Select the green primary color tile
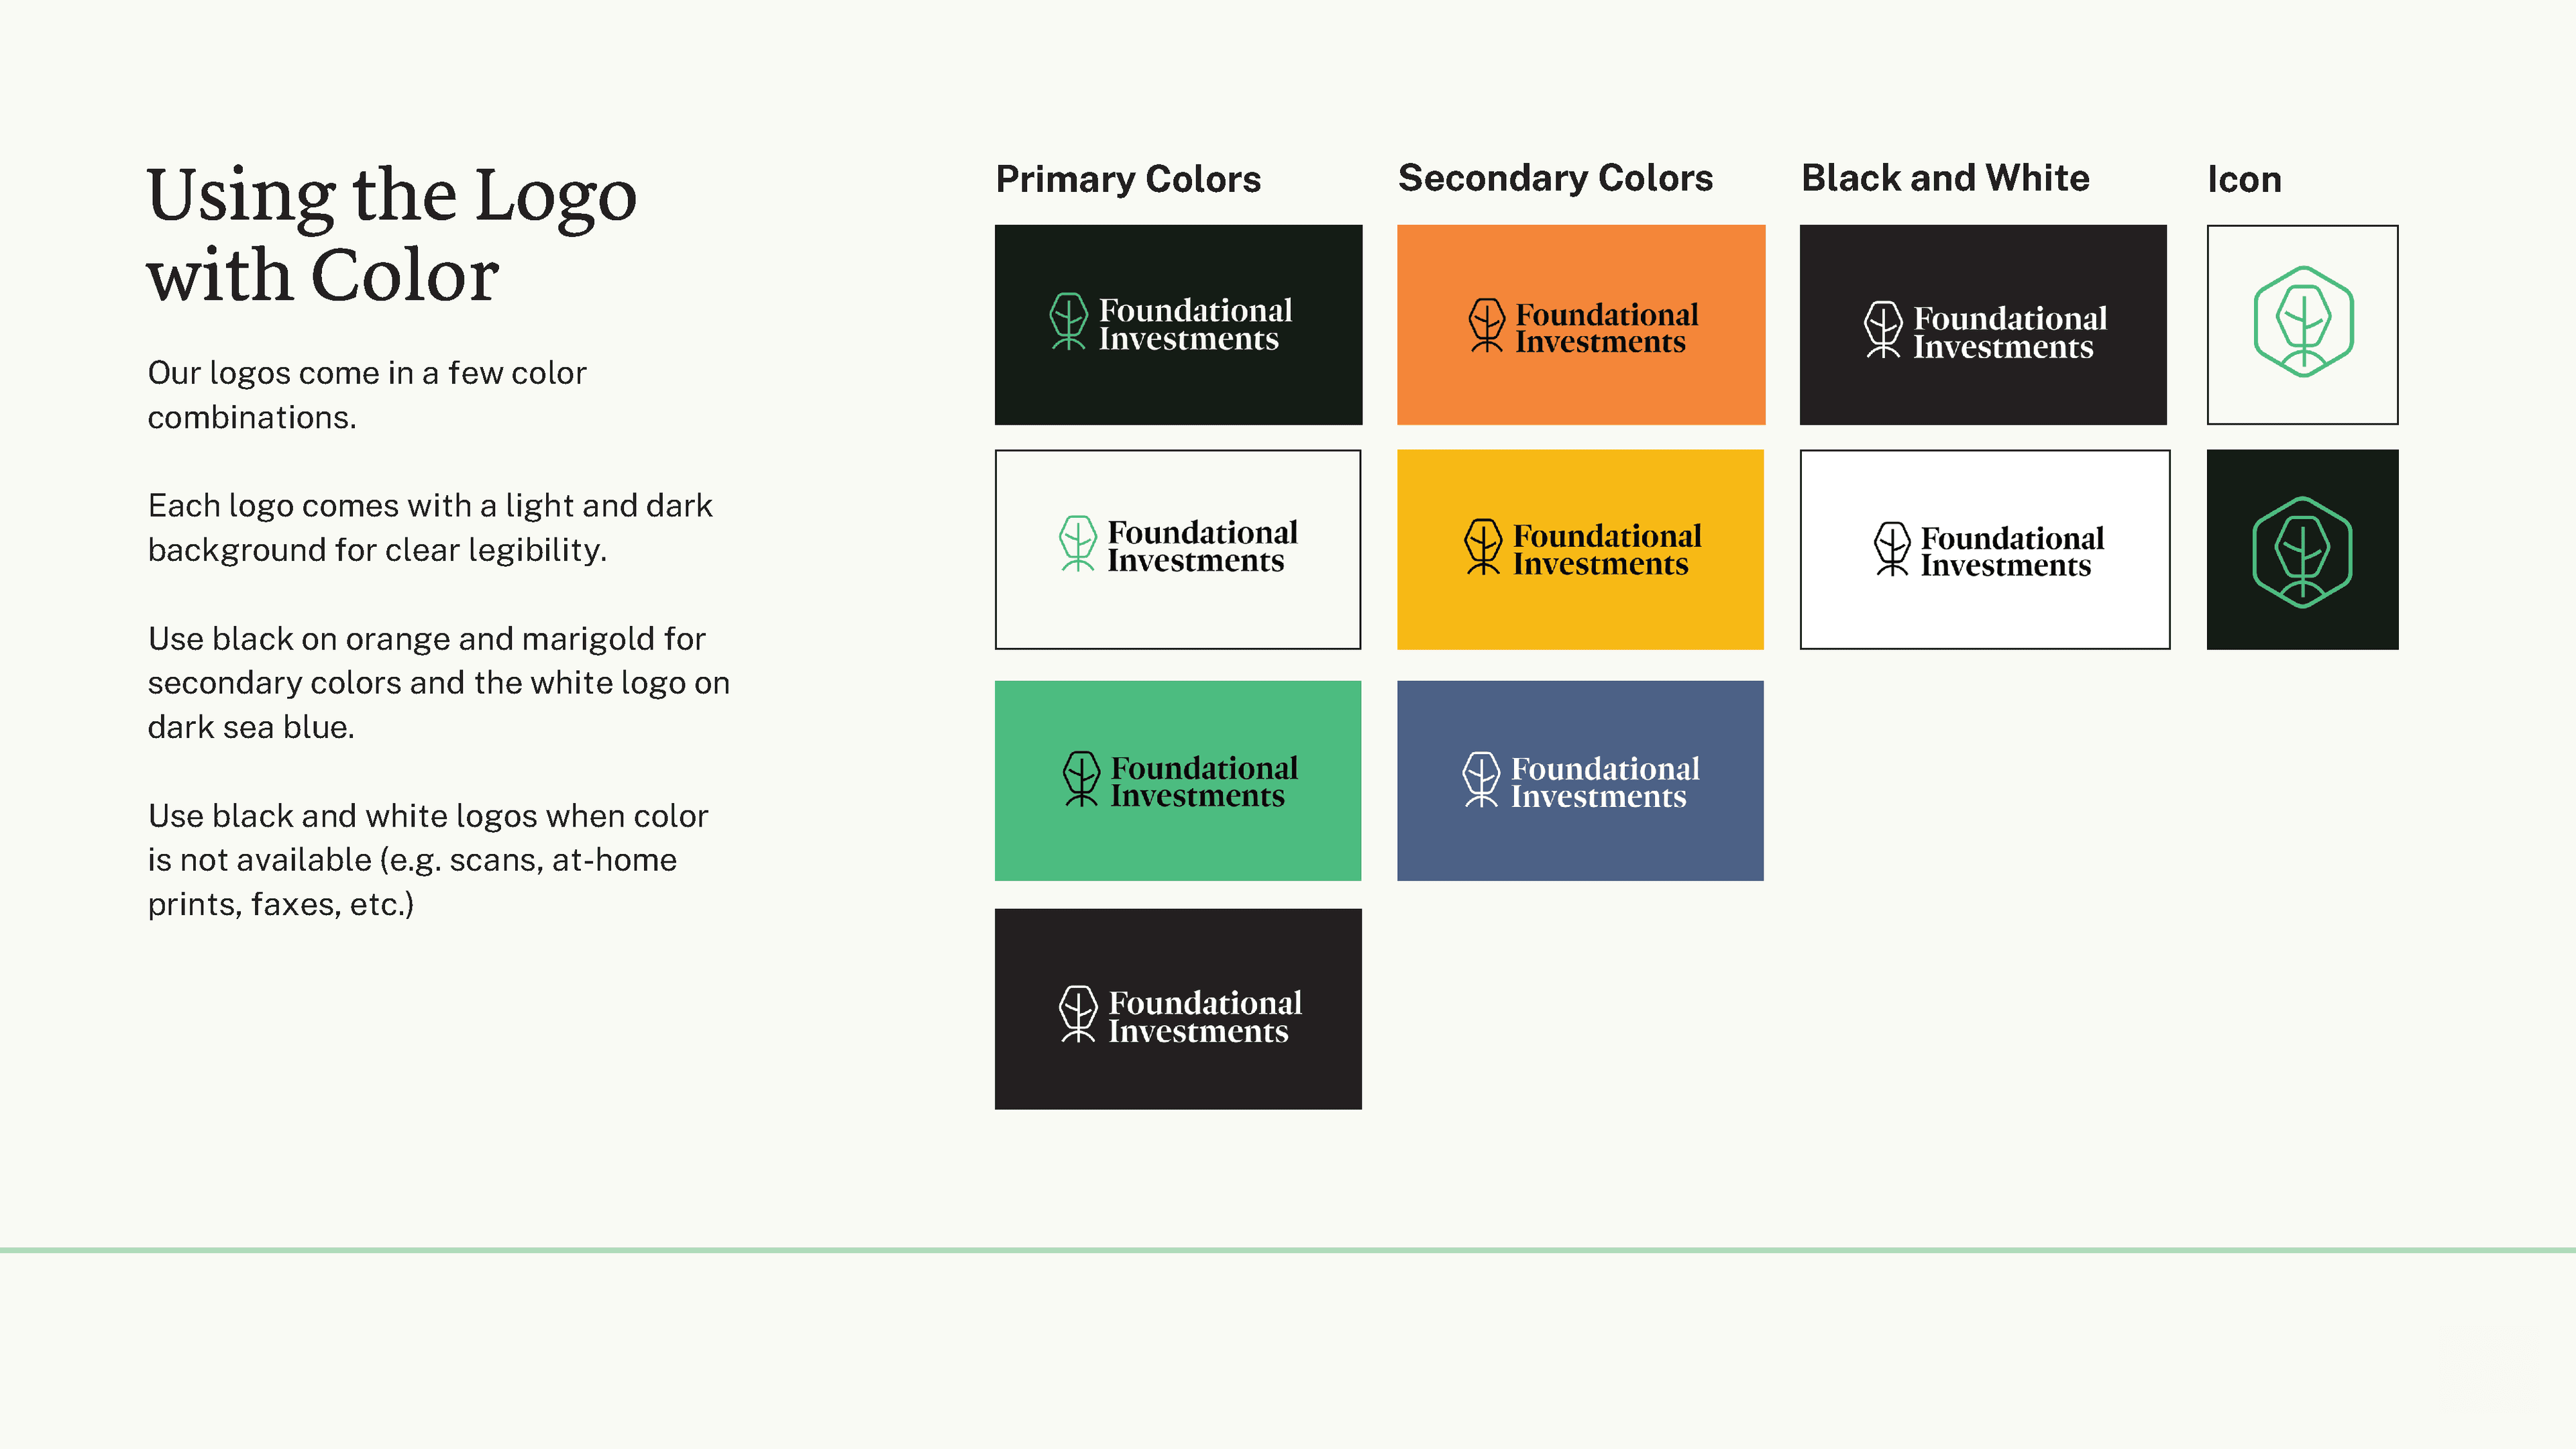This screenshot has height=1449, width=2576. pos(1178,781)
